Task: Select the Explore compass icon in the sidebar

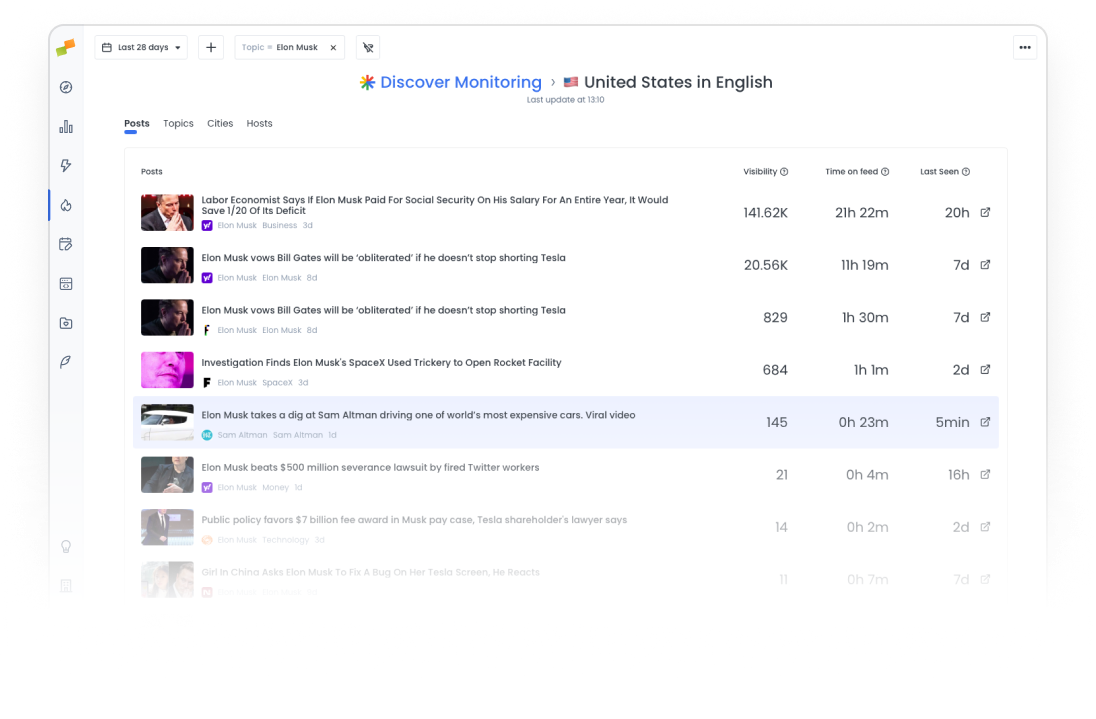Action: point(66,87)
